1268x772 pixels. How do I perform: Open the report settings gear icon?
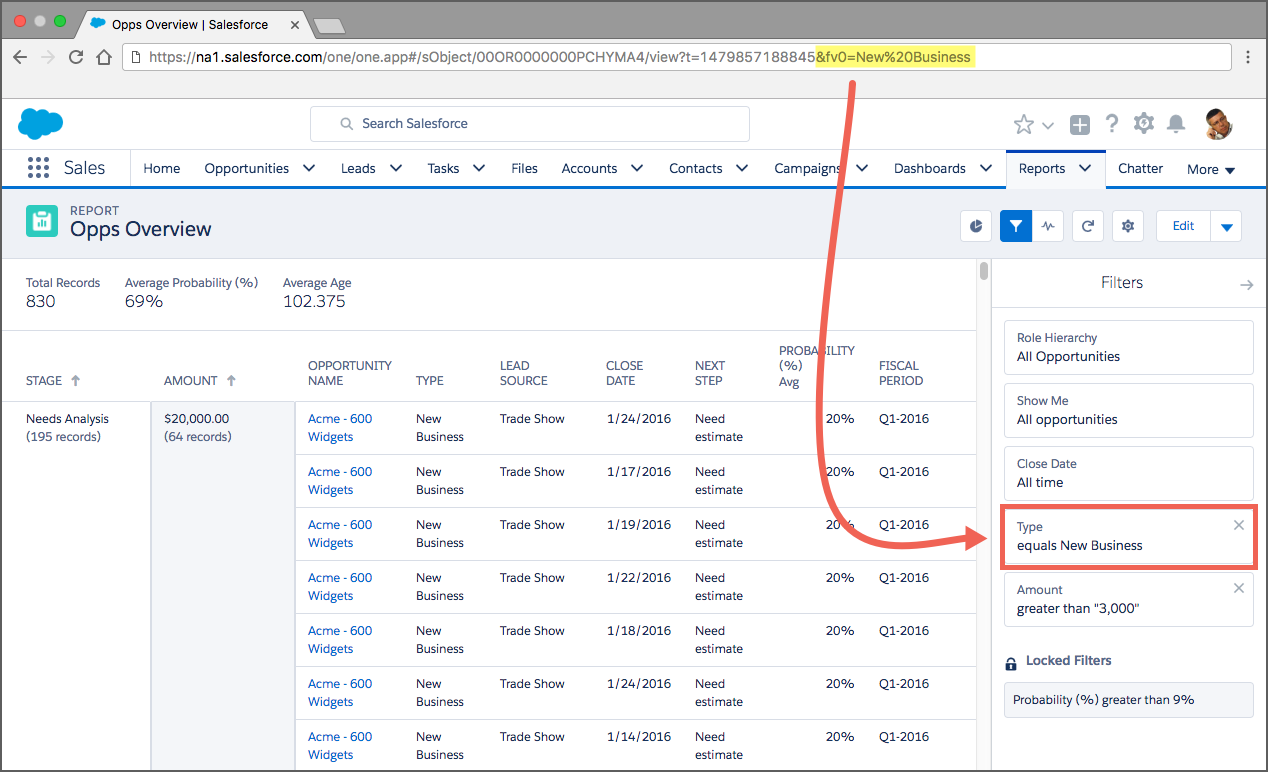tap(1128, 226)
